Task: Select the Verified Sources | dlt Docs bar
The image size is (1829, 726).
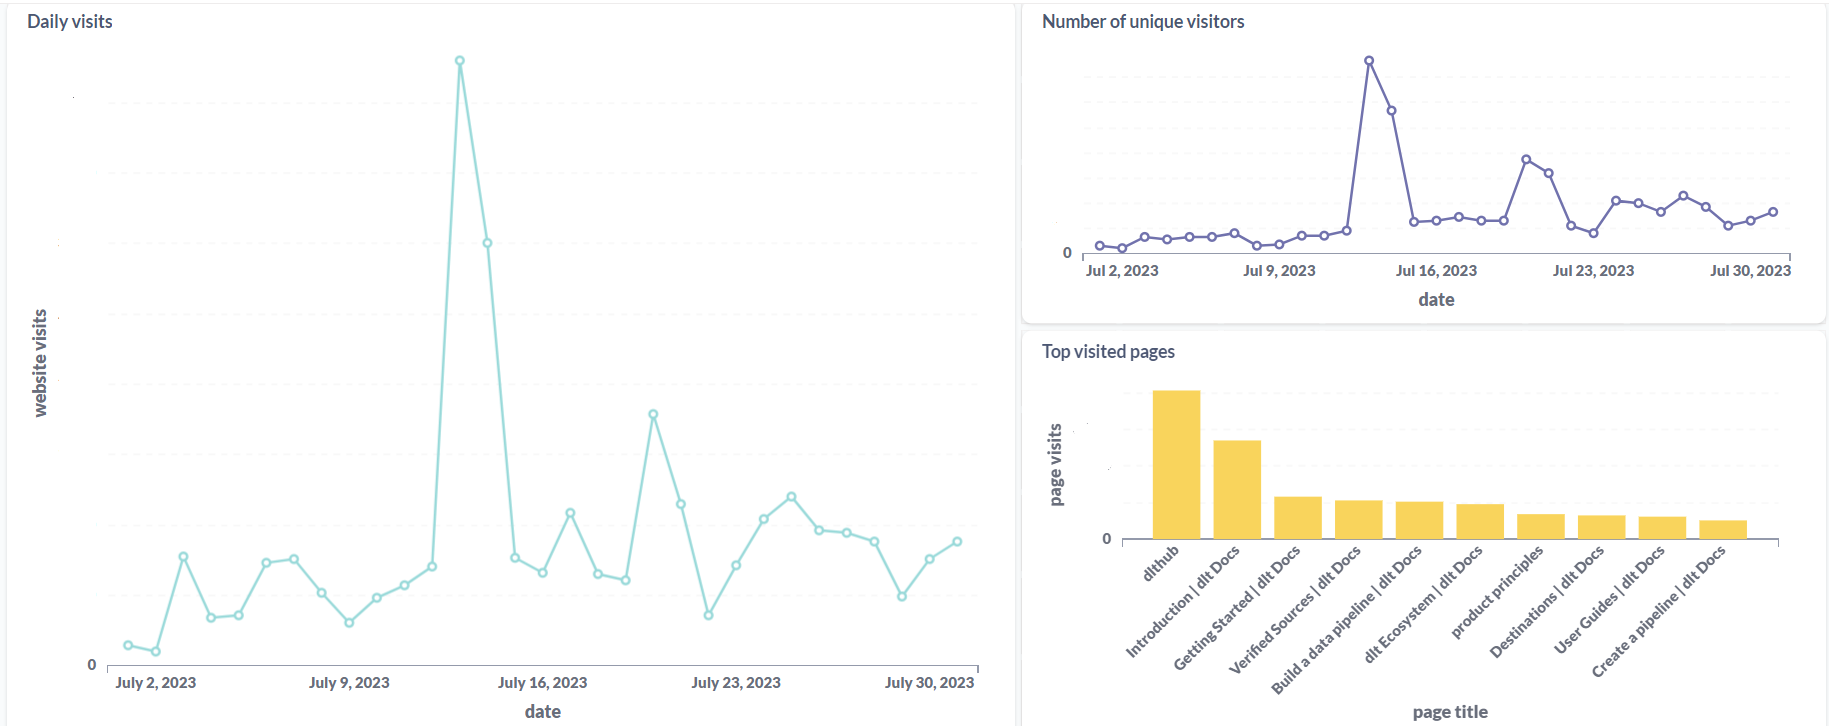Action: tap(1359, 519)
